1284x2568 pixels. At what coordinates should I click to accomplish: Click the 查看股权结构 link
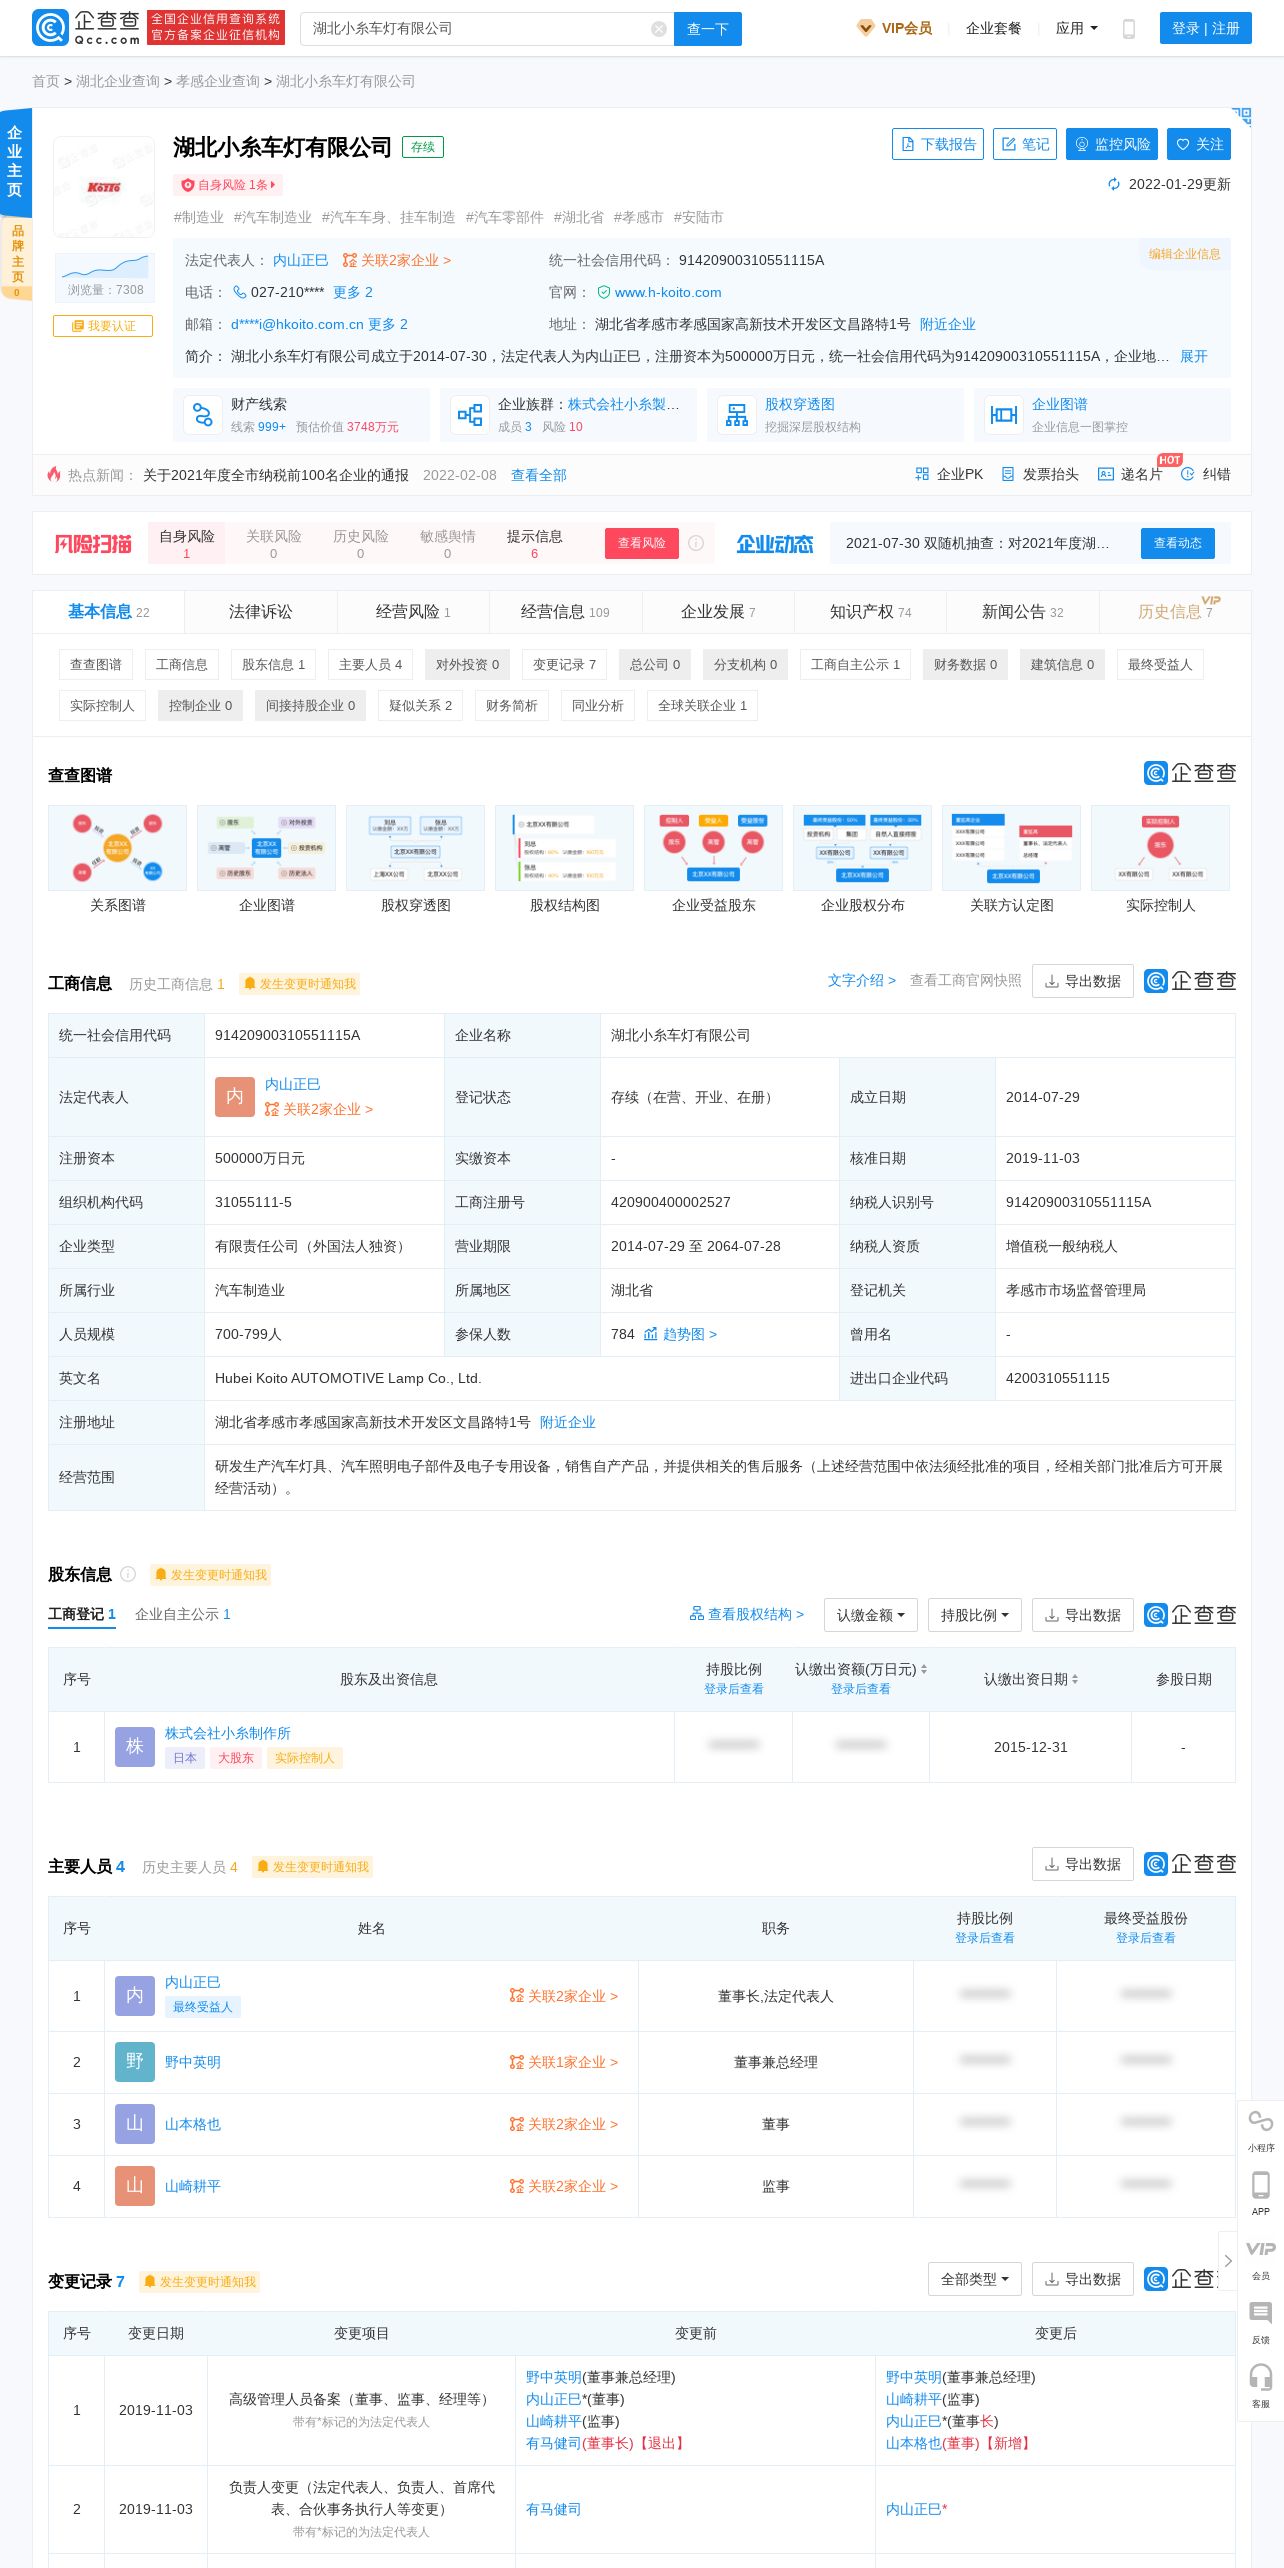tap(746, 1614)
